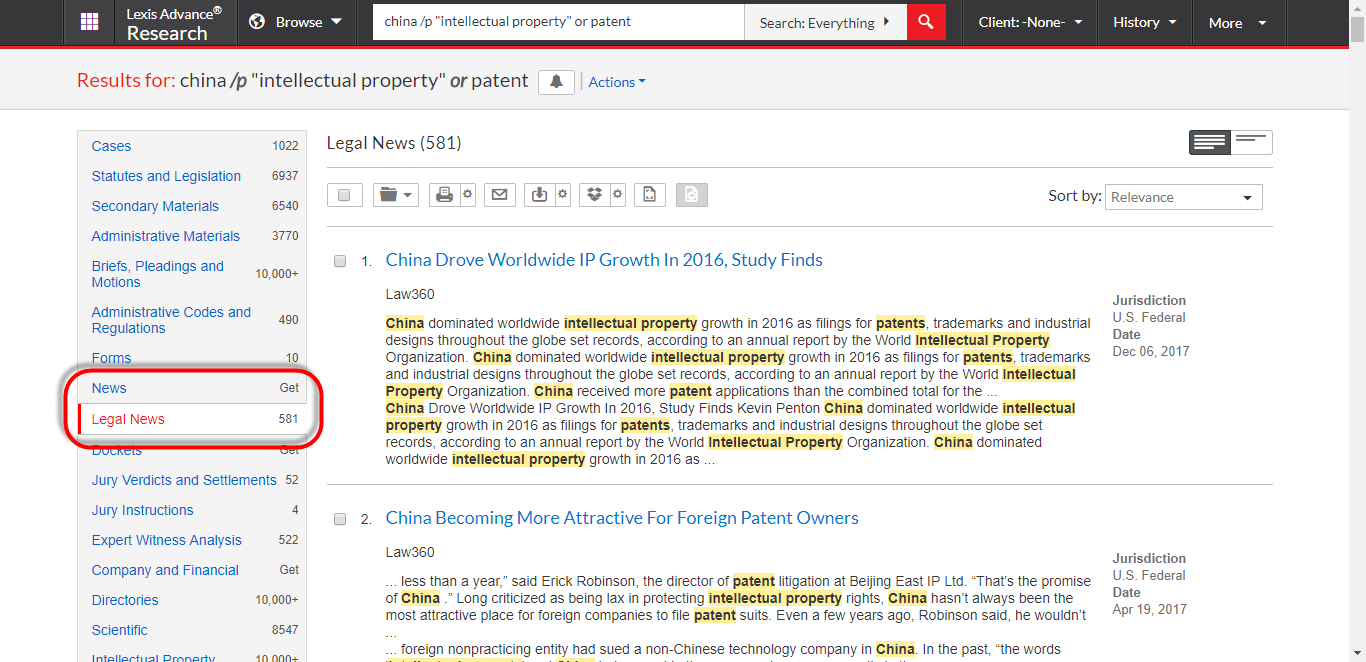Select the Scientific category

click(119, 630)
